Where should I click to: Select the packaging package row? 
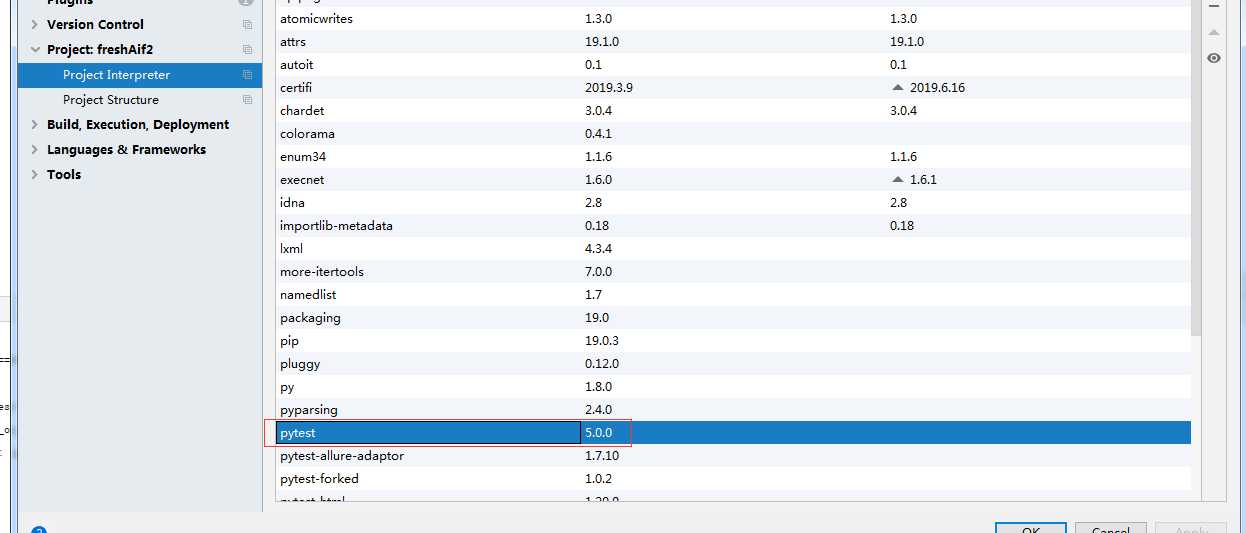(733, 317)
